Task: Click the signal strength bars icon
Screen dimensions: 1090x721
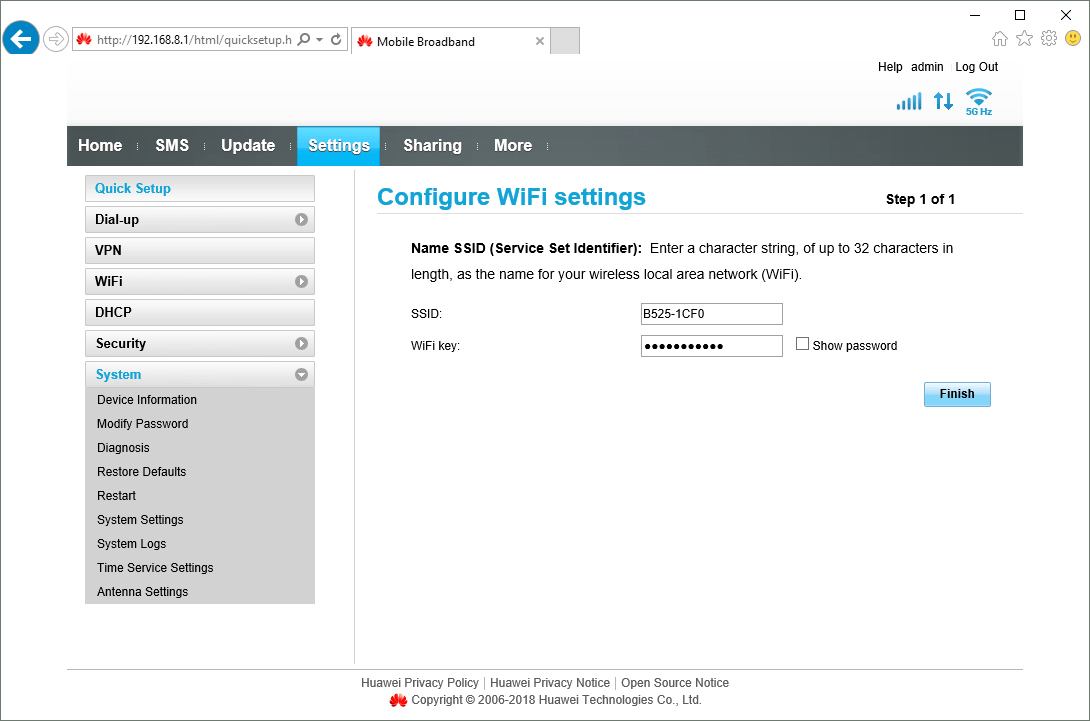Action: (x=908, y=100)
